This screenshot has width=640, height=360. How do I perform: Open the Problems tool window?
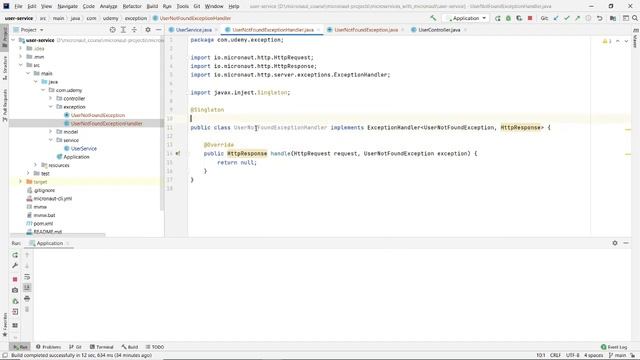coord(48,347)
